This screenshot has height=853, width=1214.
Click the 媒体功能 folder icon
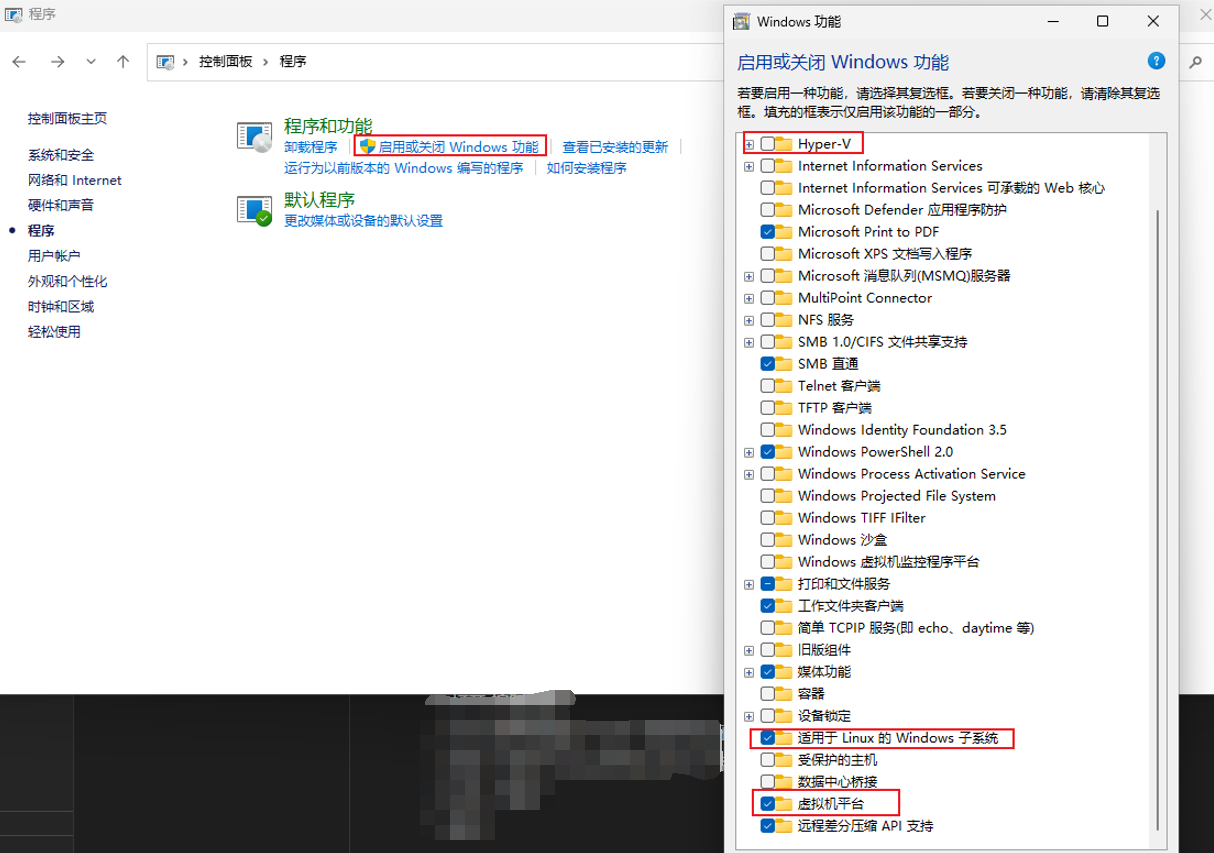pyautogui.click(x=784, y=672)
